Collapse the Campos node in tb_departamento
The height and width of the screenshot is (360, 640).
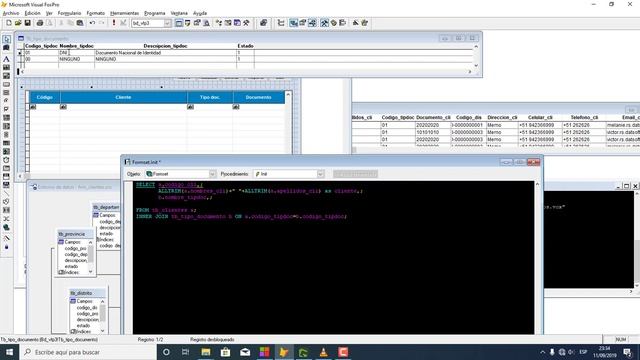96,215
